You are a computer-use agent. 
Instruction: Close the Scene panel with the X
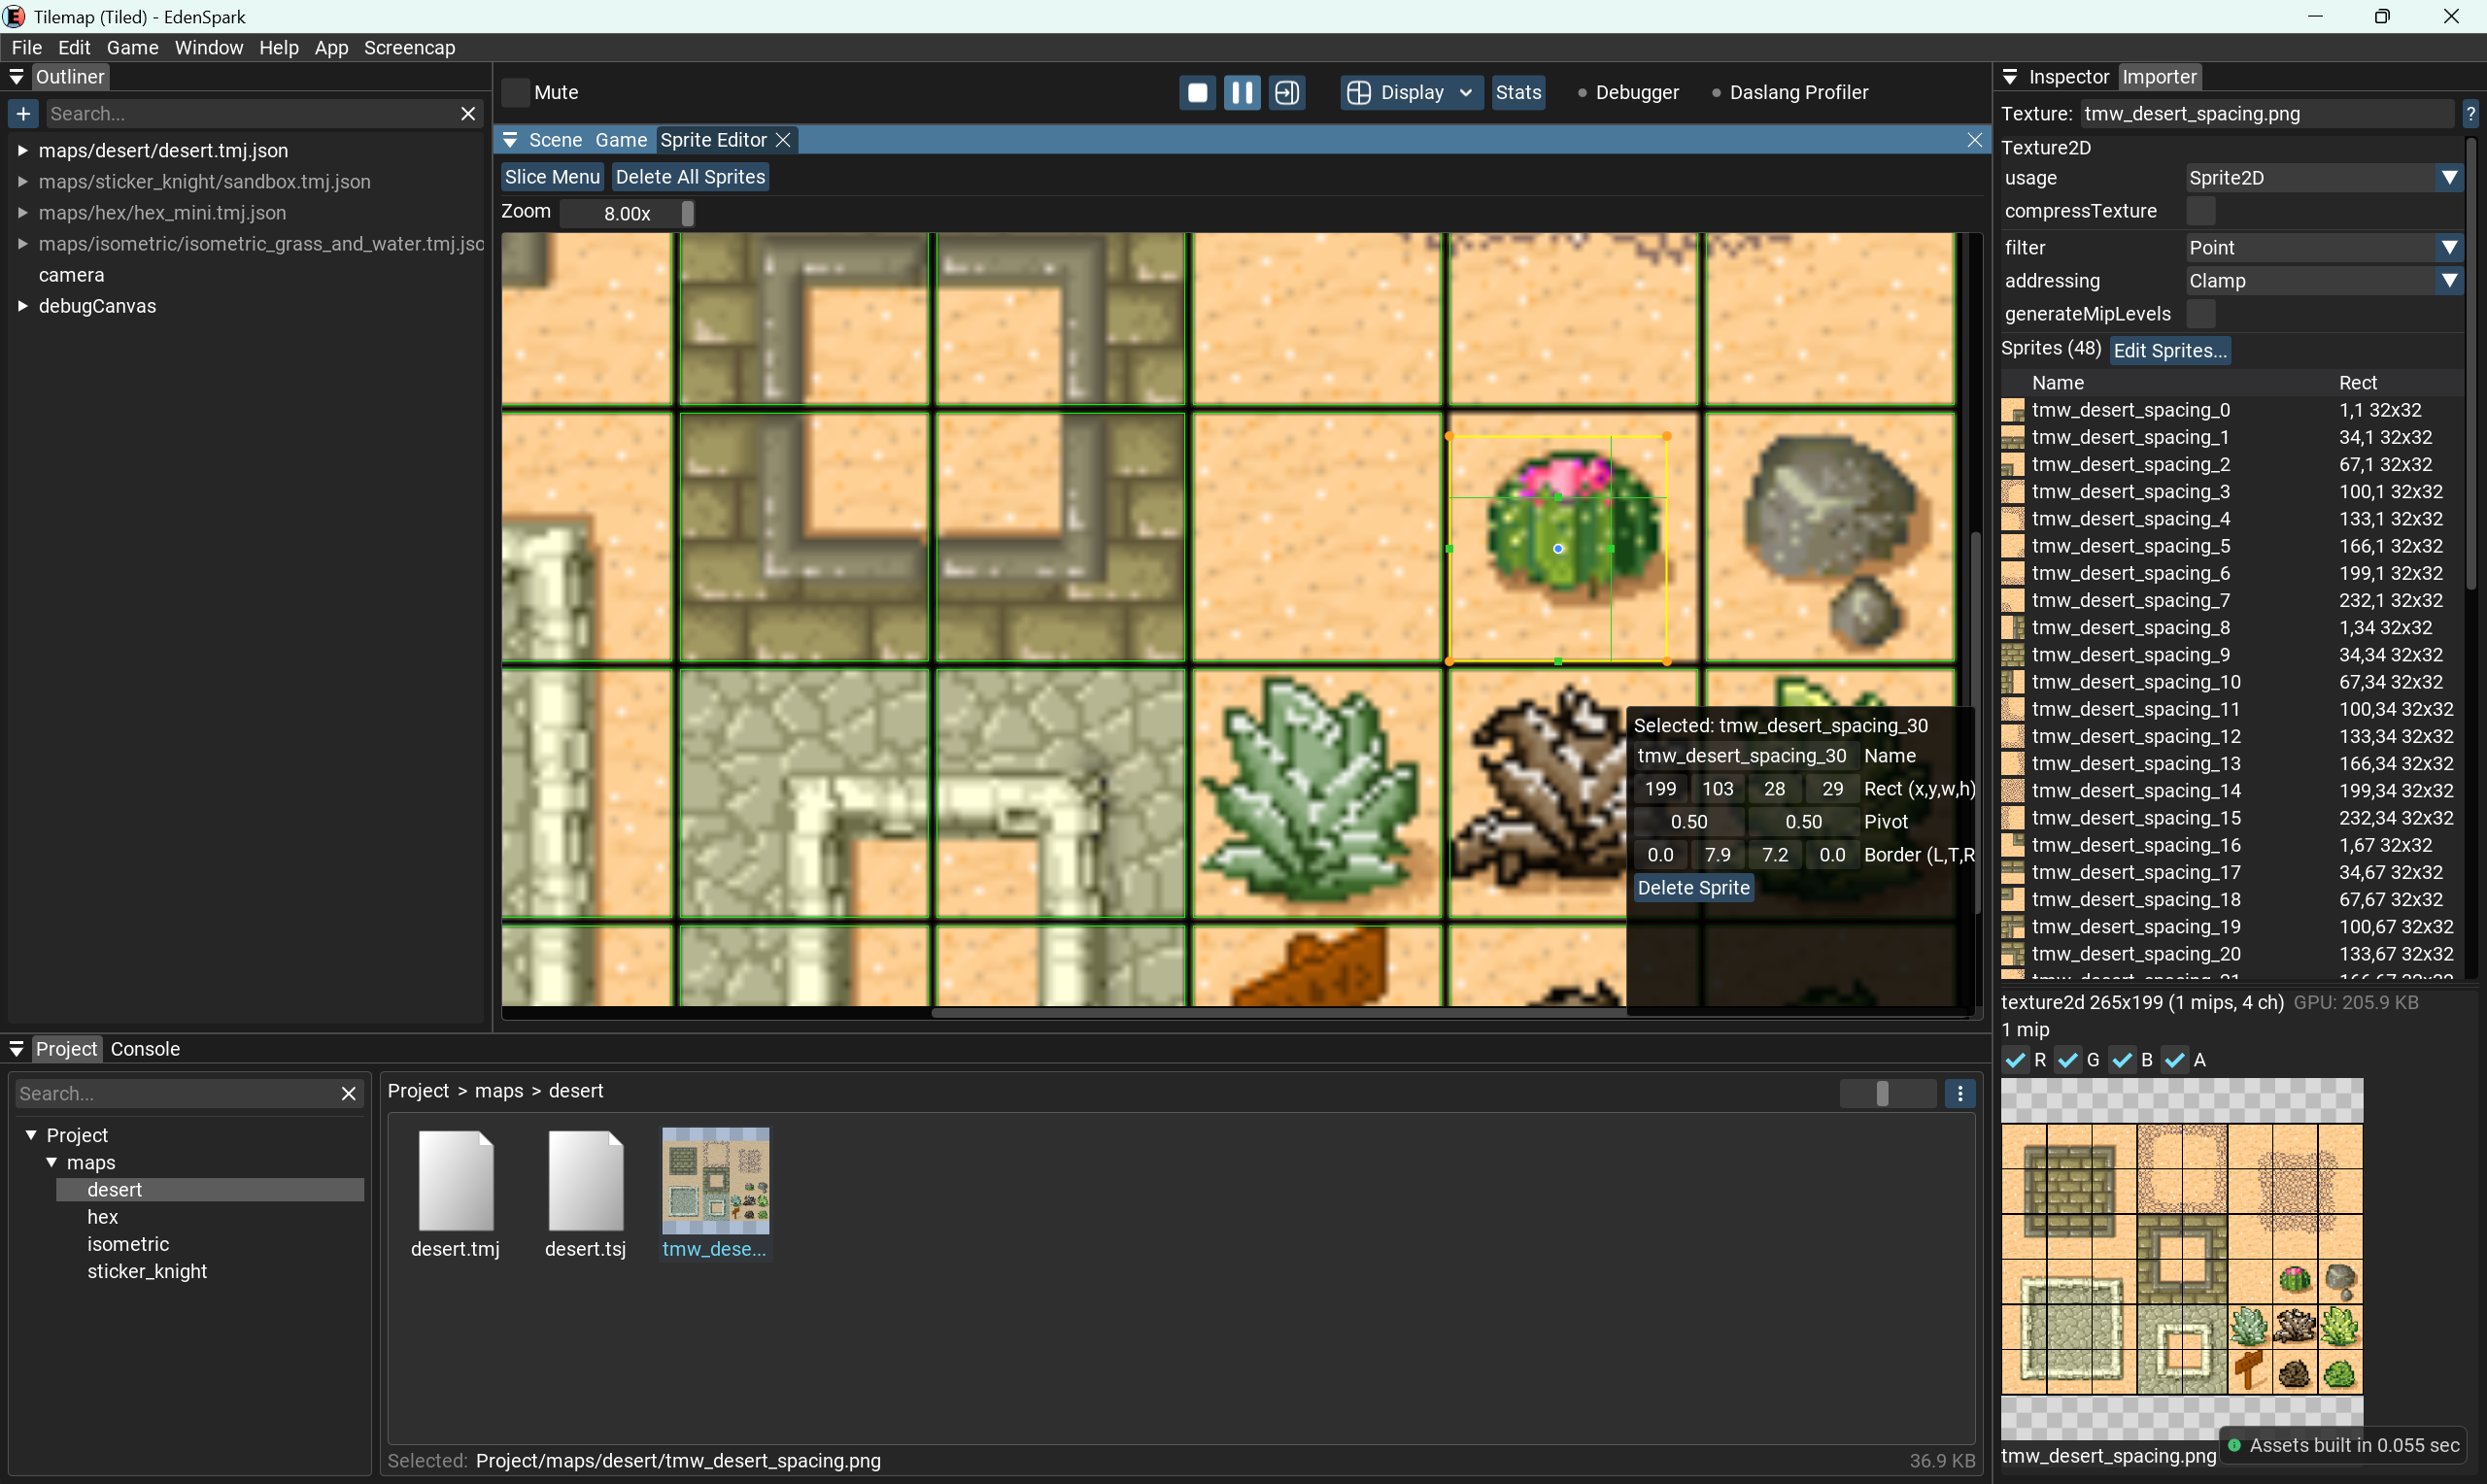pyautogui.click(x=1974, y=140)
